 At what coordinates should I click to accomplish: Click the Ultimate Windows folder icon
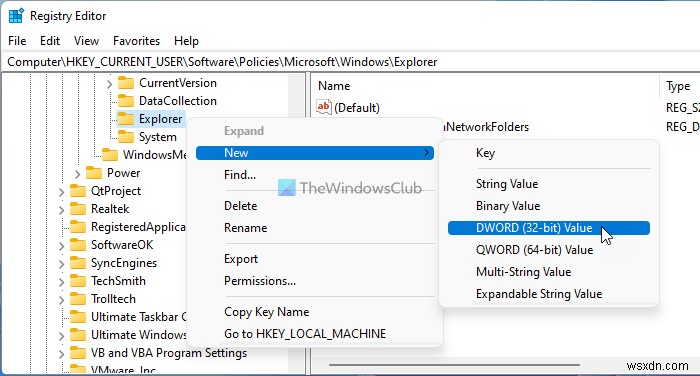pyautogui.click(x=78, y=334)
